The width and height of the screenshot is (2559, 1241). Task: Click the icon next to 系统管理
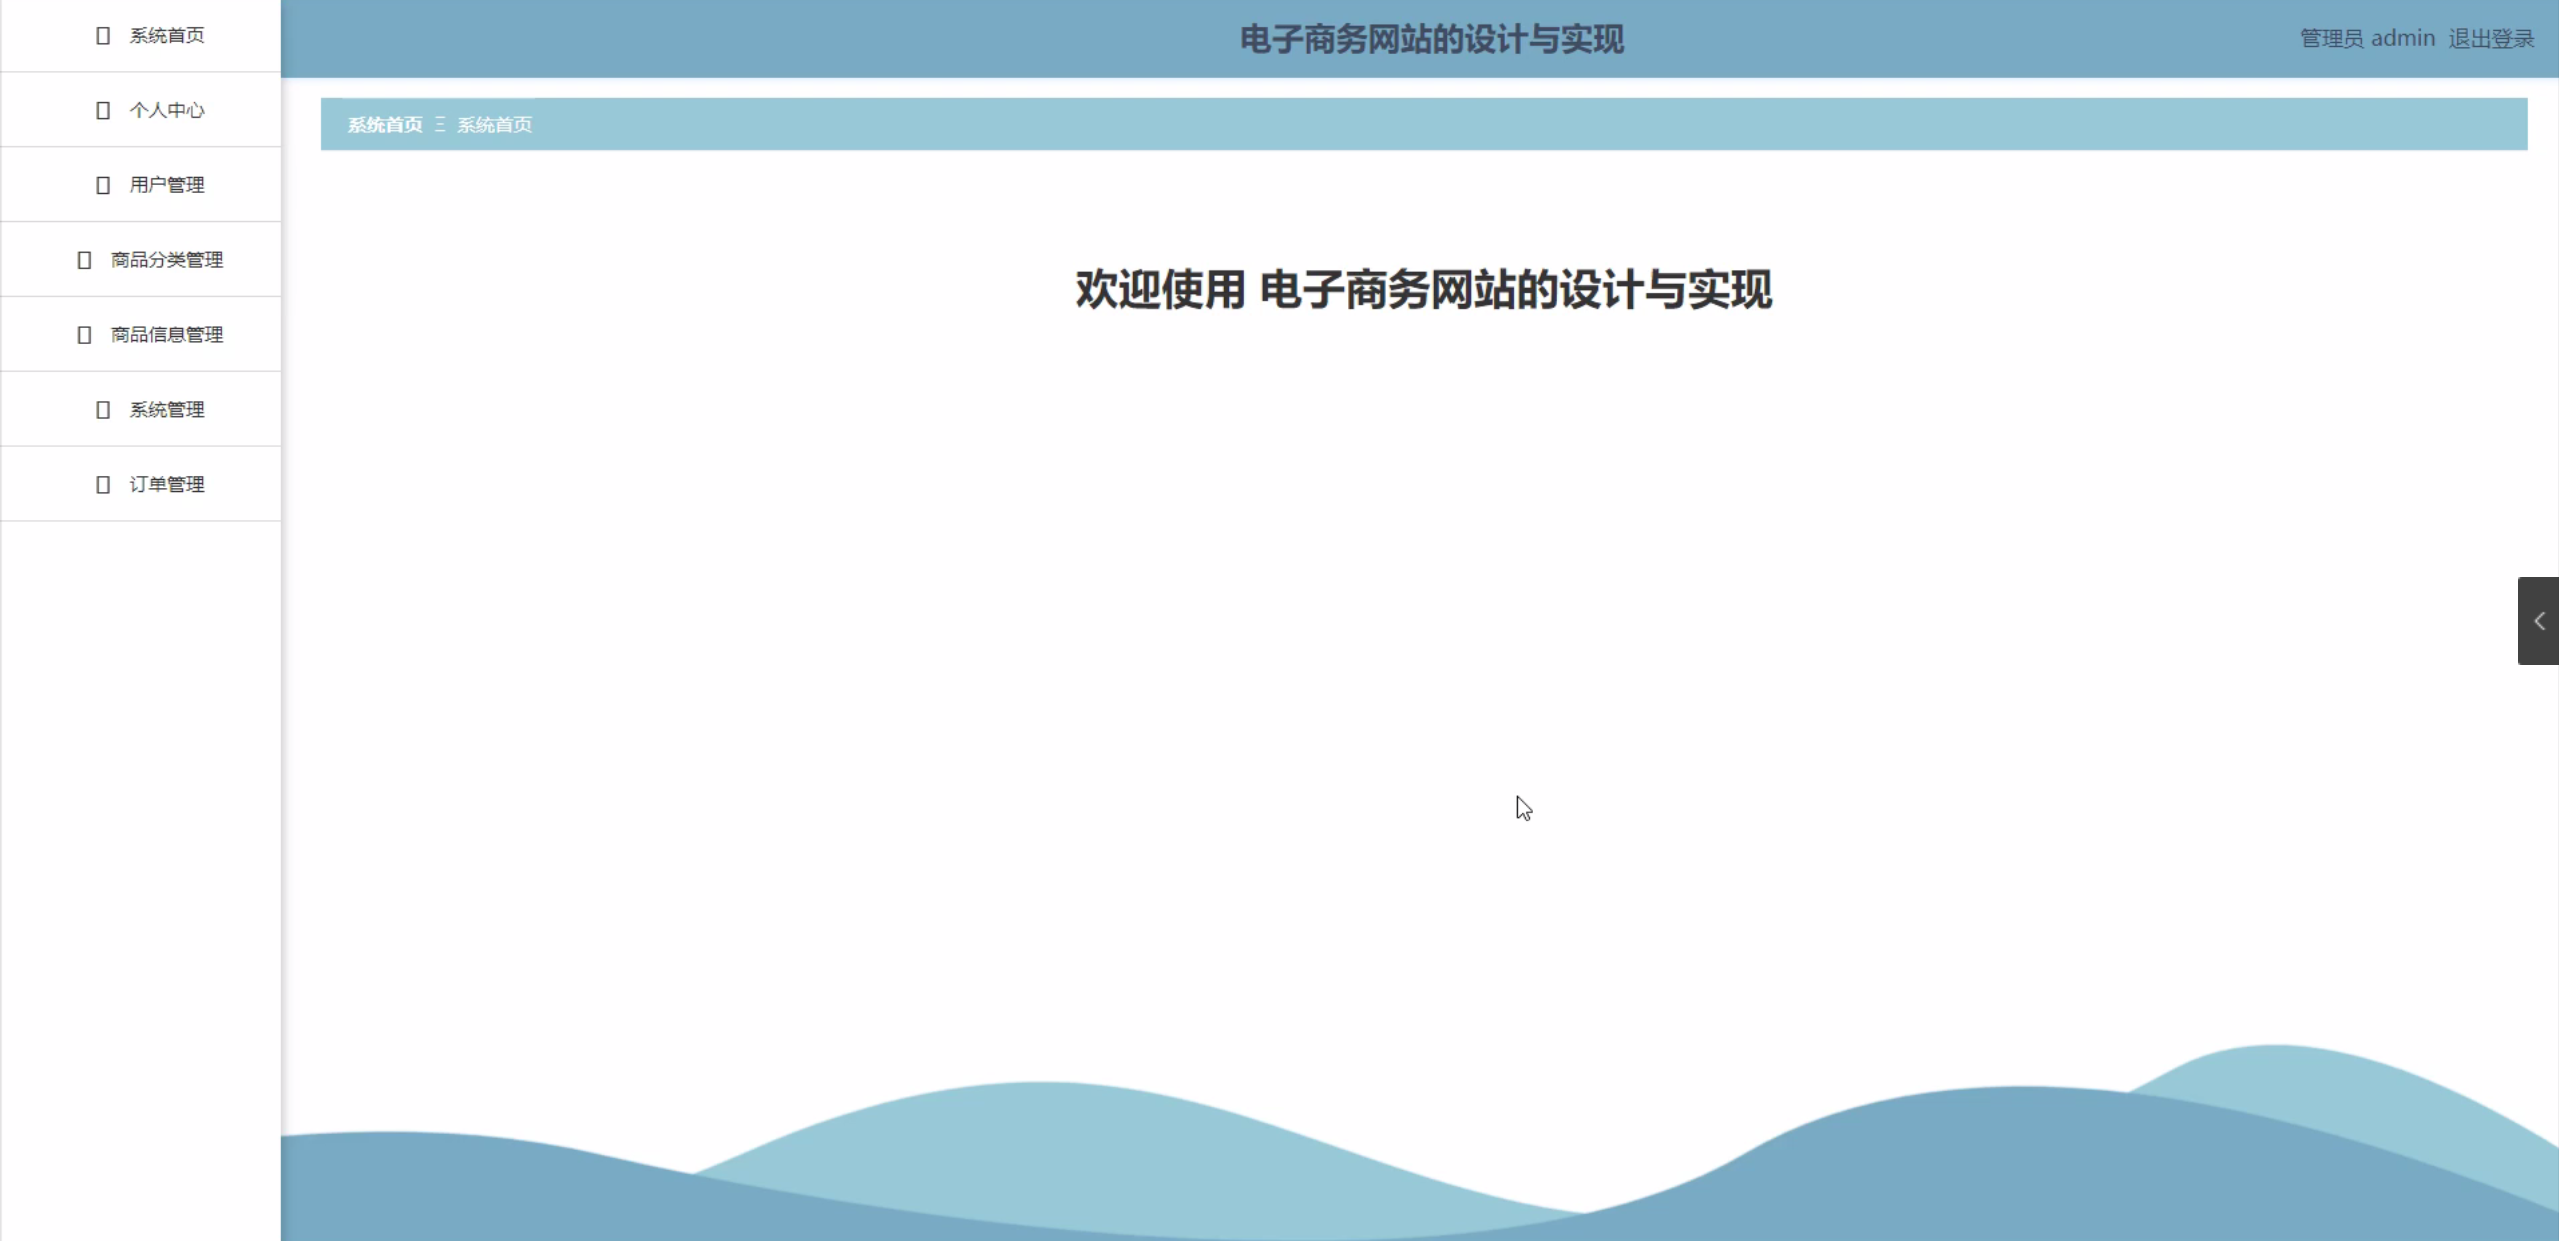102,410
